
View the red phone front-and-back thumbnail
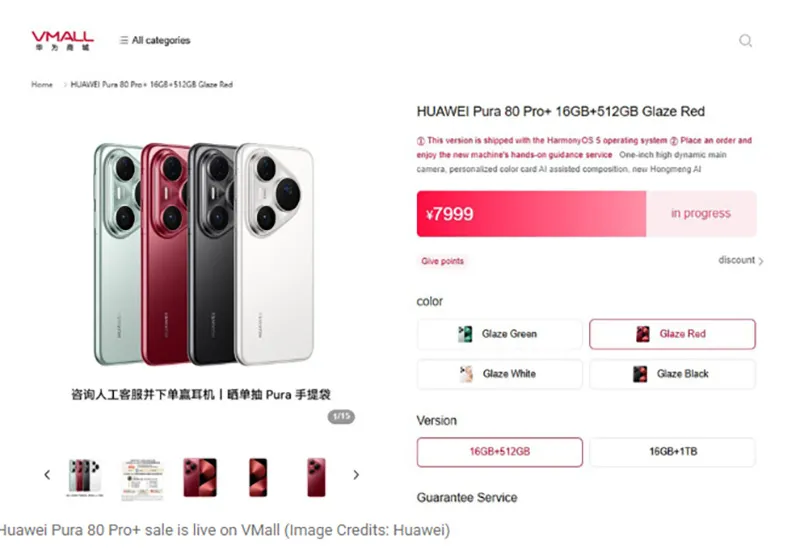(x=200, y=477)
